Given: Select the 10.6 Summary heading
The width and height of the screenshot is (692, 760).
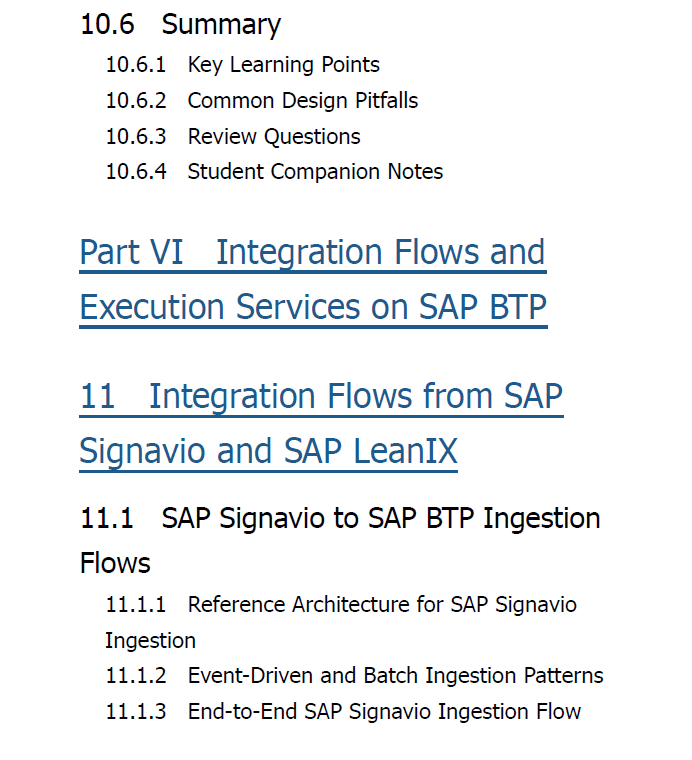Looking at the screenshot, I should pos(180,24).
